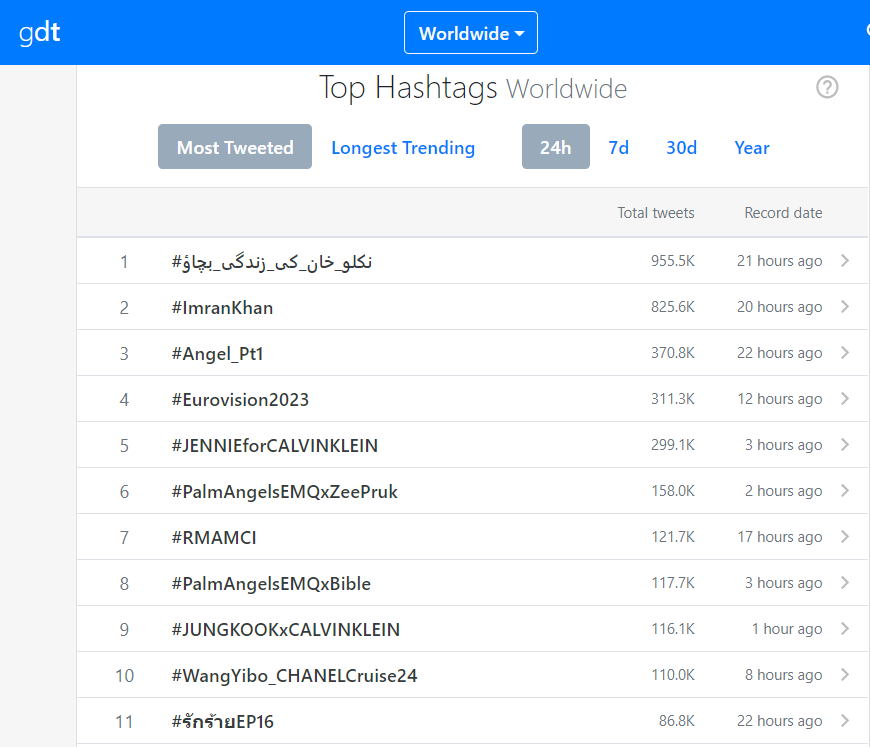The image size is (870, 747).
Task: Click the 86.8K tweet count
Action: (x=676, y=721)
